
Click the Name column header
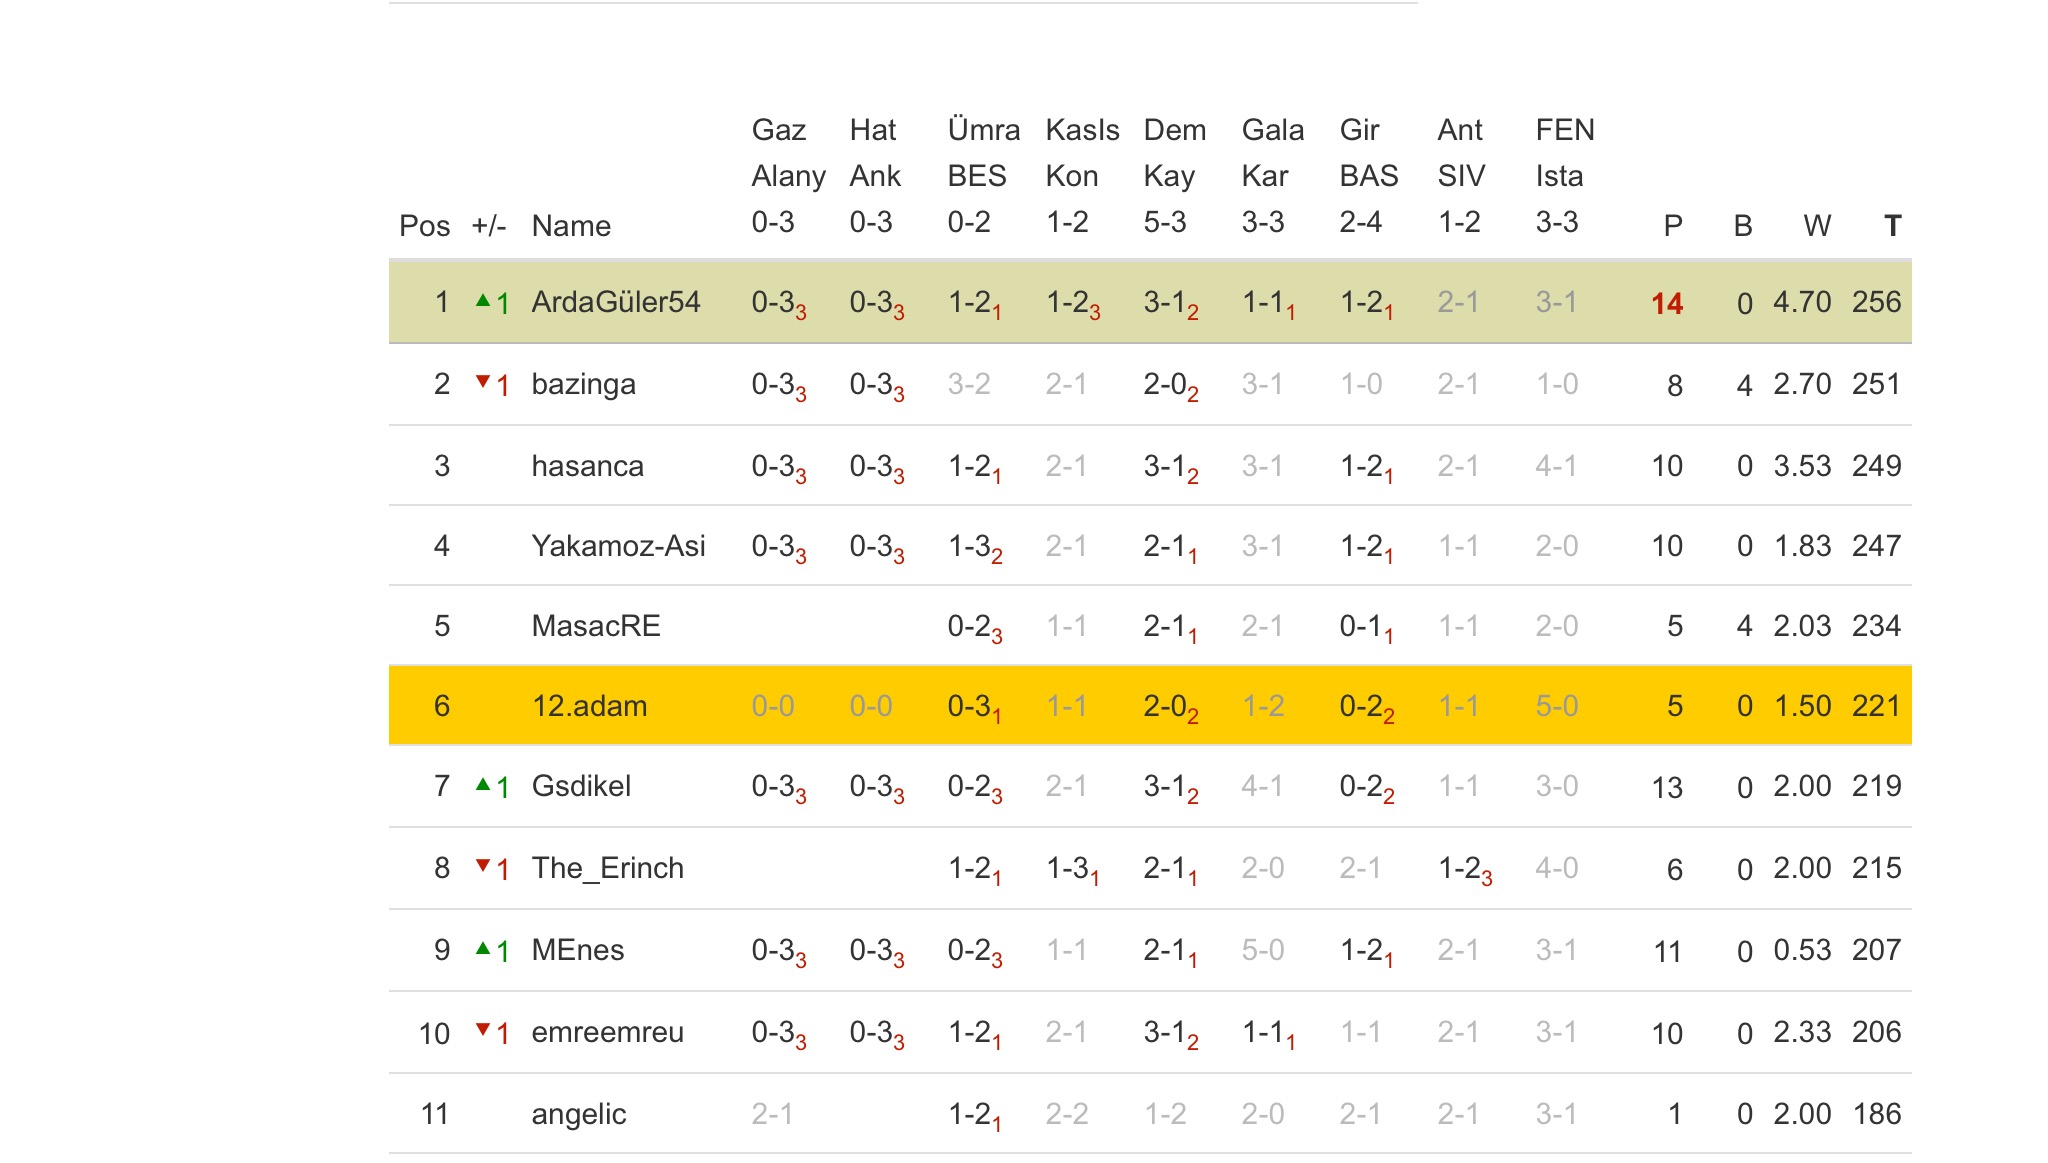pyautogui.click(x=571, y=226)
